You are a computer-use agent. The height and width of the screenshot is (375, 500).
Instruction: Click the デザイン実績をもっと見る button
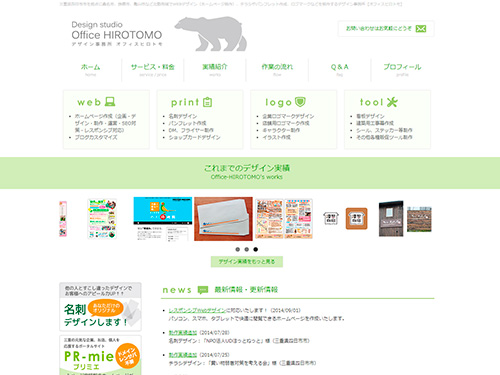coord(247,262)
